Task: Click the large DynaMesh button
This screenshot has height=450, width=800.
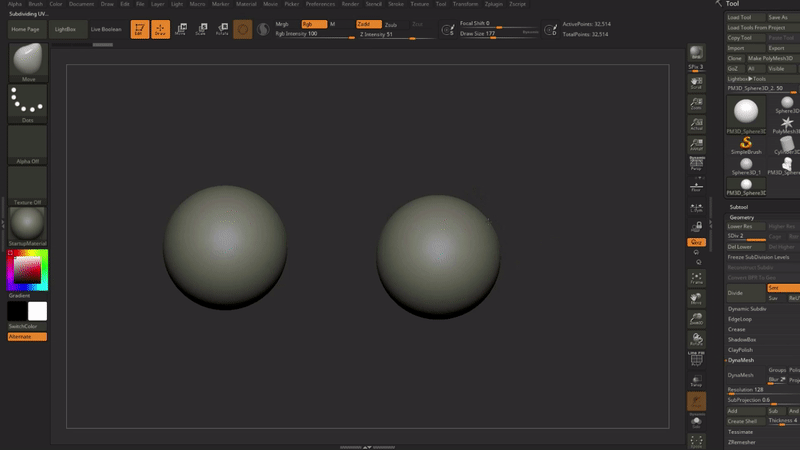Action: tap(745, 375)
